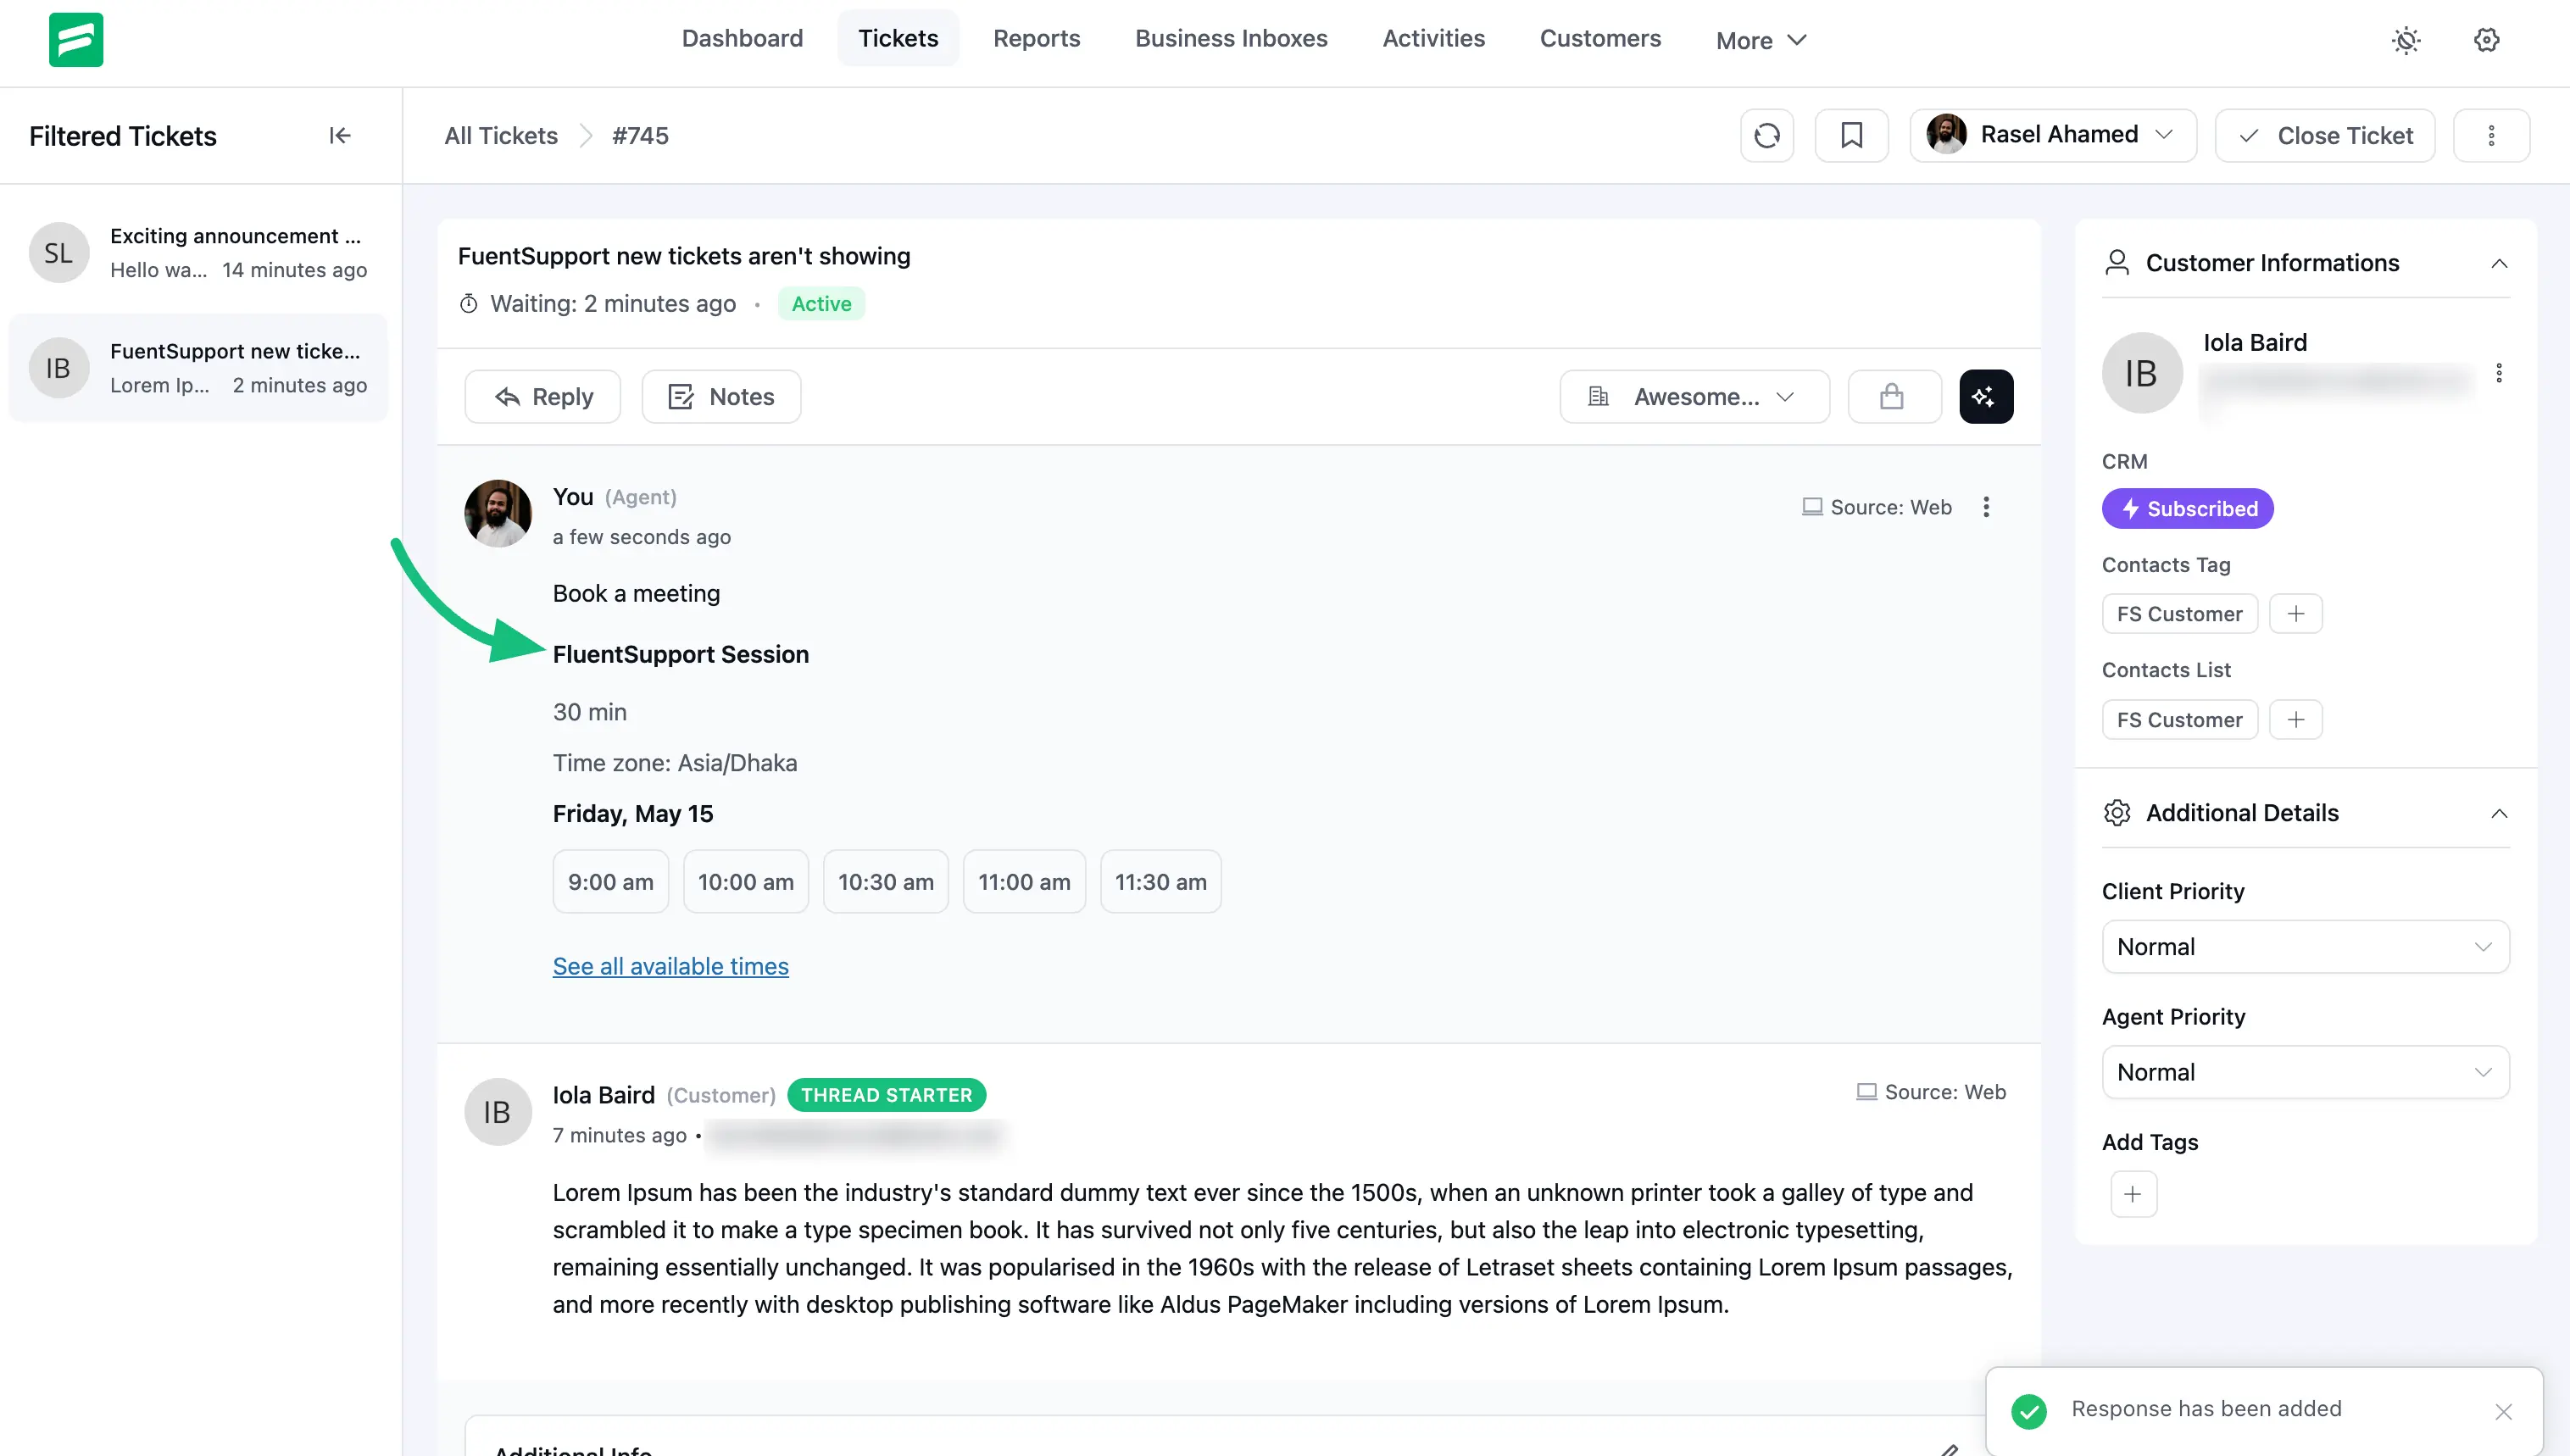This screenshot has height=1456, width=2570.
Task: Click the #745 breadcrumb ticket number
Action: point(640,135)
